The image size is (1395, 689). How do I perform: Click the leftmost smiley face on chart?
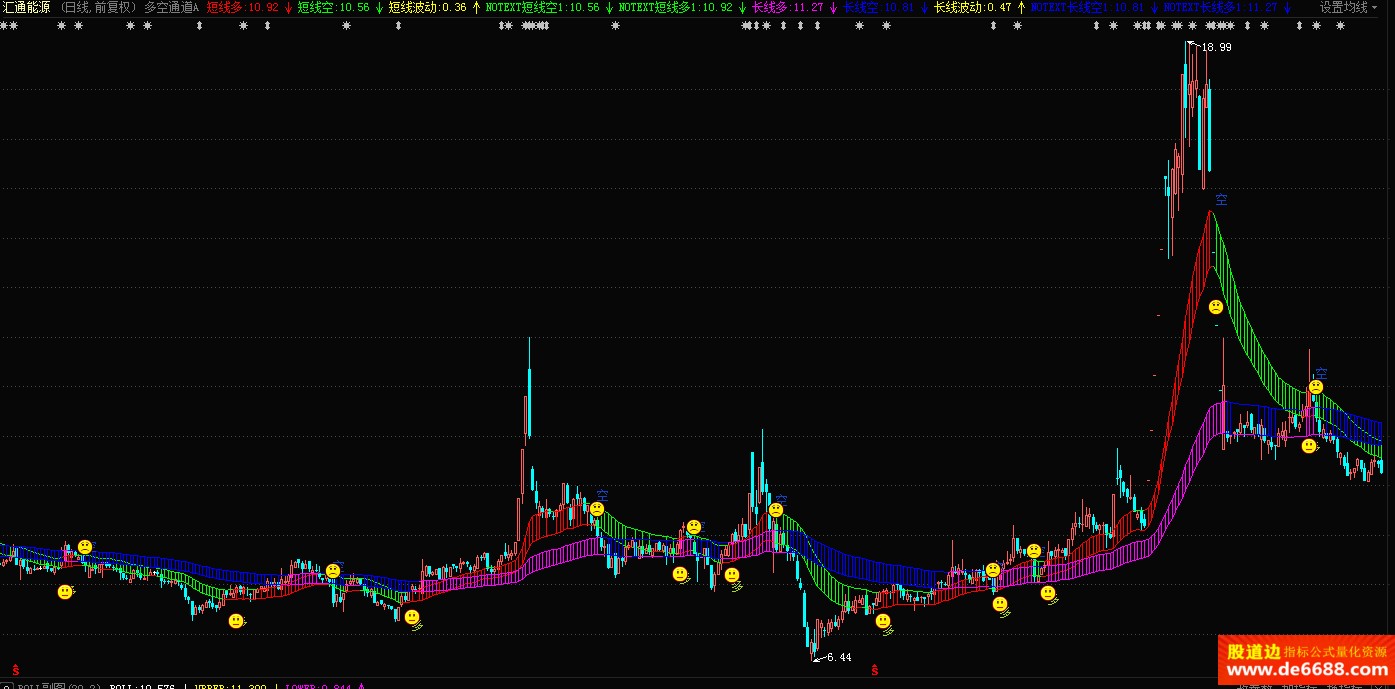tap(65, 592)
